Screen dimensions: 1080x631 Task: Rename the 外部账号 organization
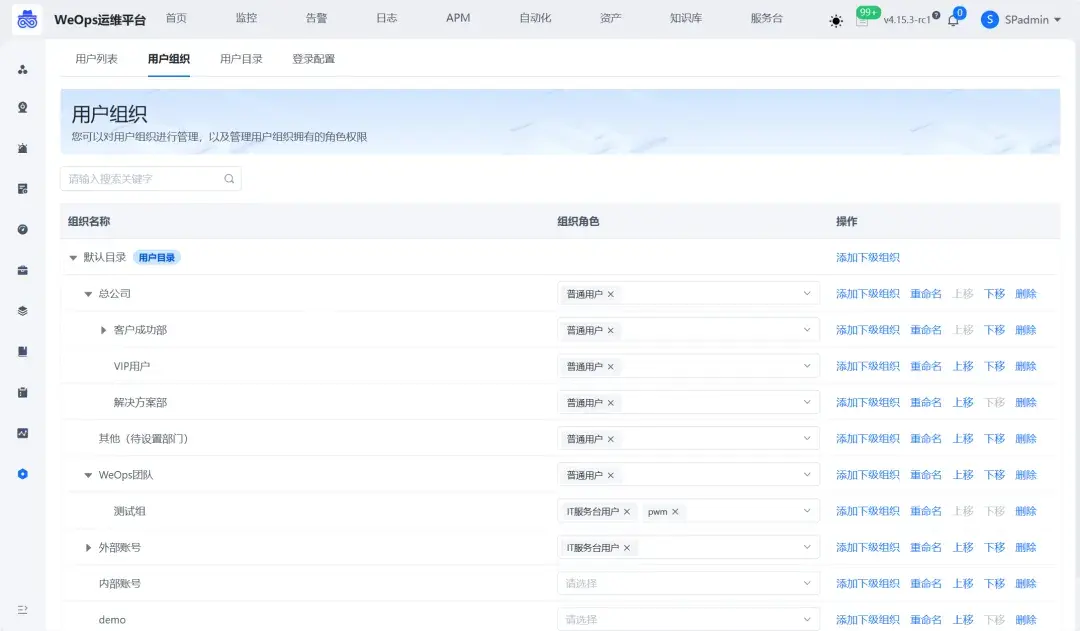click(926, 548)
